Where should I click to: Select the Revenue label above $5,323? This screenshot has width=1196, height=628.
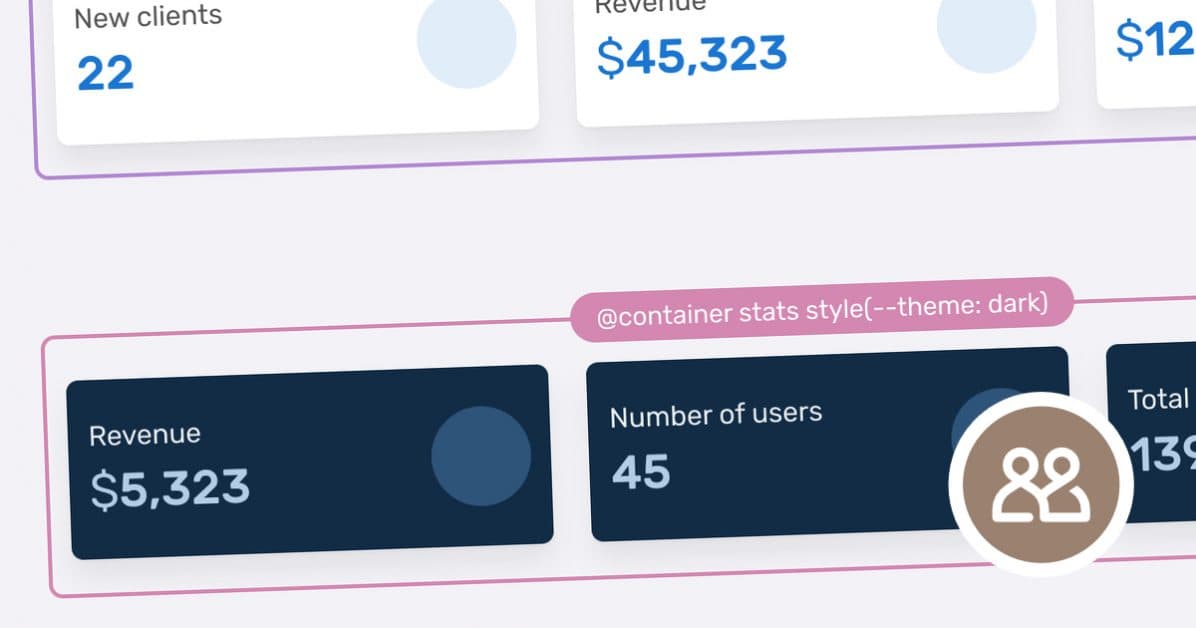pyautogui.click(x=145, y=435)
